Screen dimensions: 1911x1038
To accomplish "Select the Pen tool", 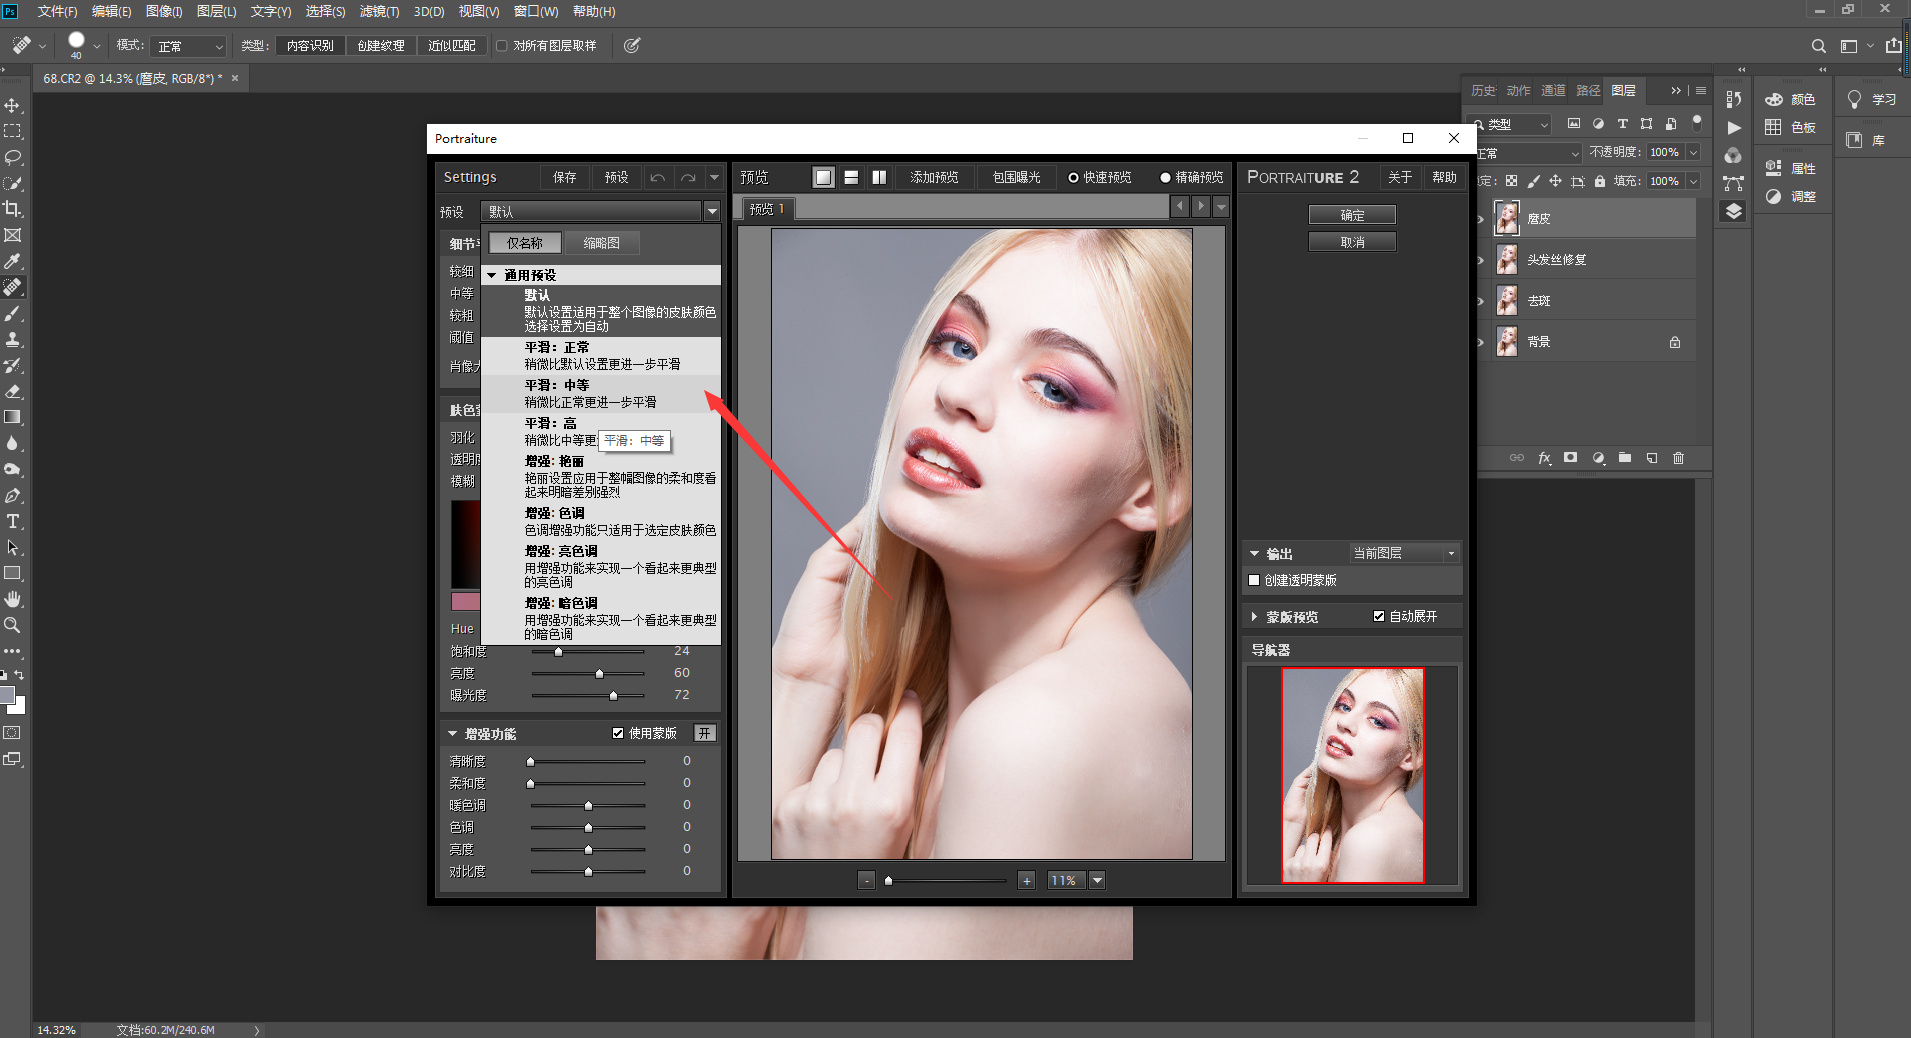I will coord(13,495).
